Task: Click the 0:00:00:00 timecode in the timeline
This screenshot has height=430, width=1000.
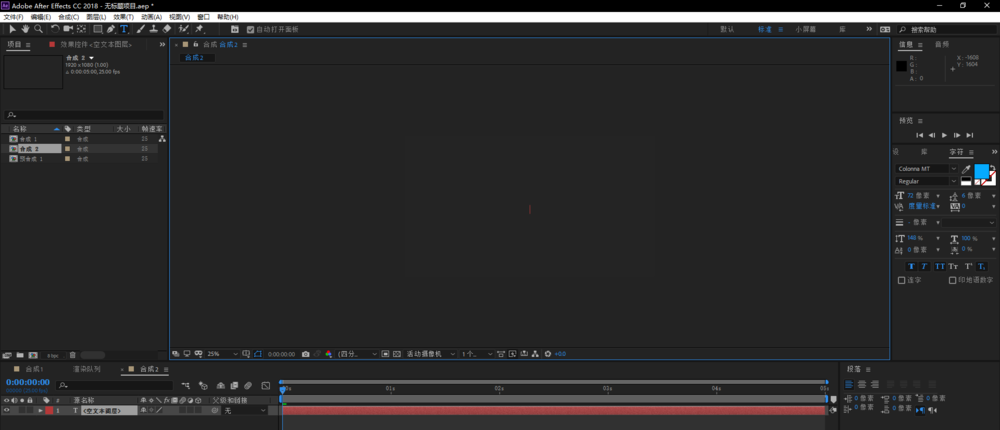Action: pyautogui.click(x=27, y=382)
